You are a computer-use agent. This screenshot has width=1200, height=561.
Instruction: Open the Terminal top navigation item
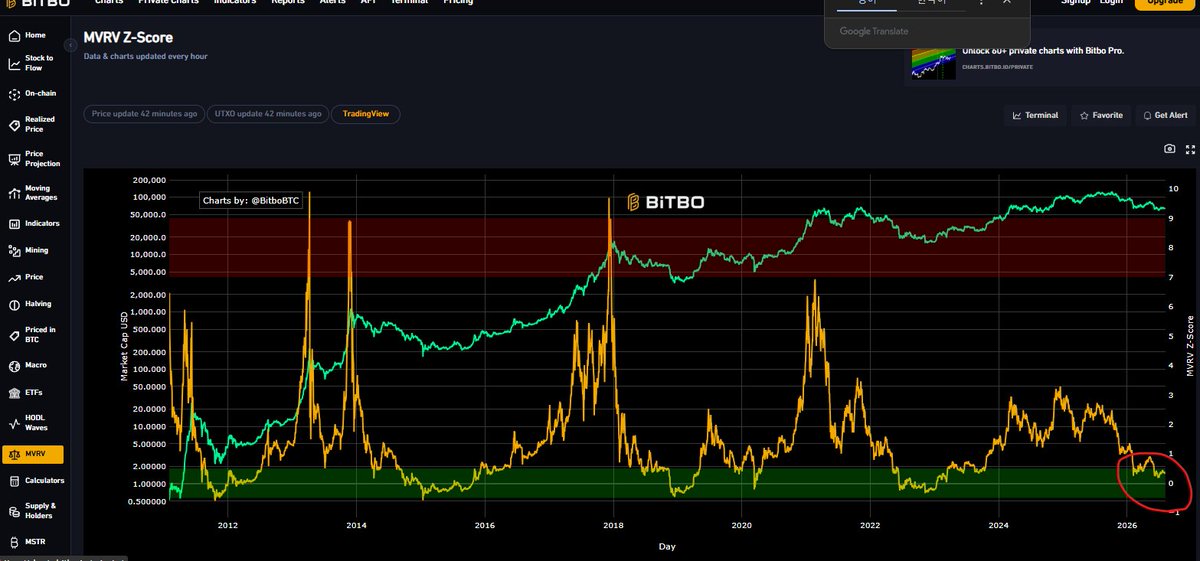408,3
